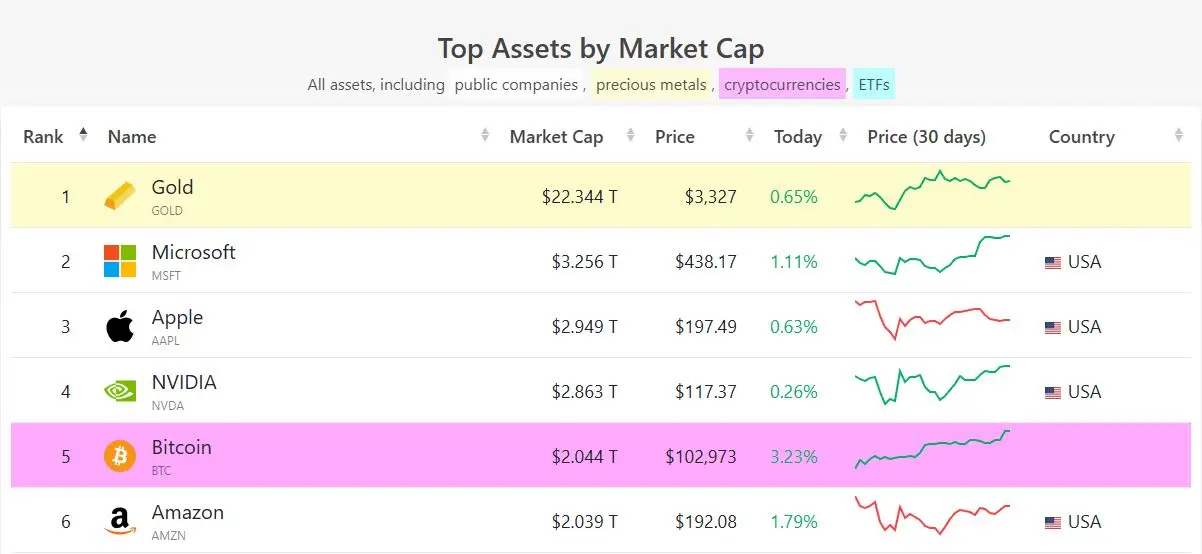
Task: Click the Microsoft logo icon
Action: coord(120,261)
